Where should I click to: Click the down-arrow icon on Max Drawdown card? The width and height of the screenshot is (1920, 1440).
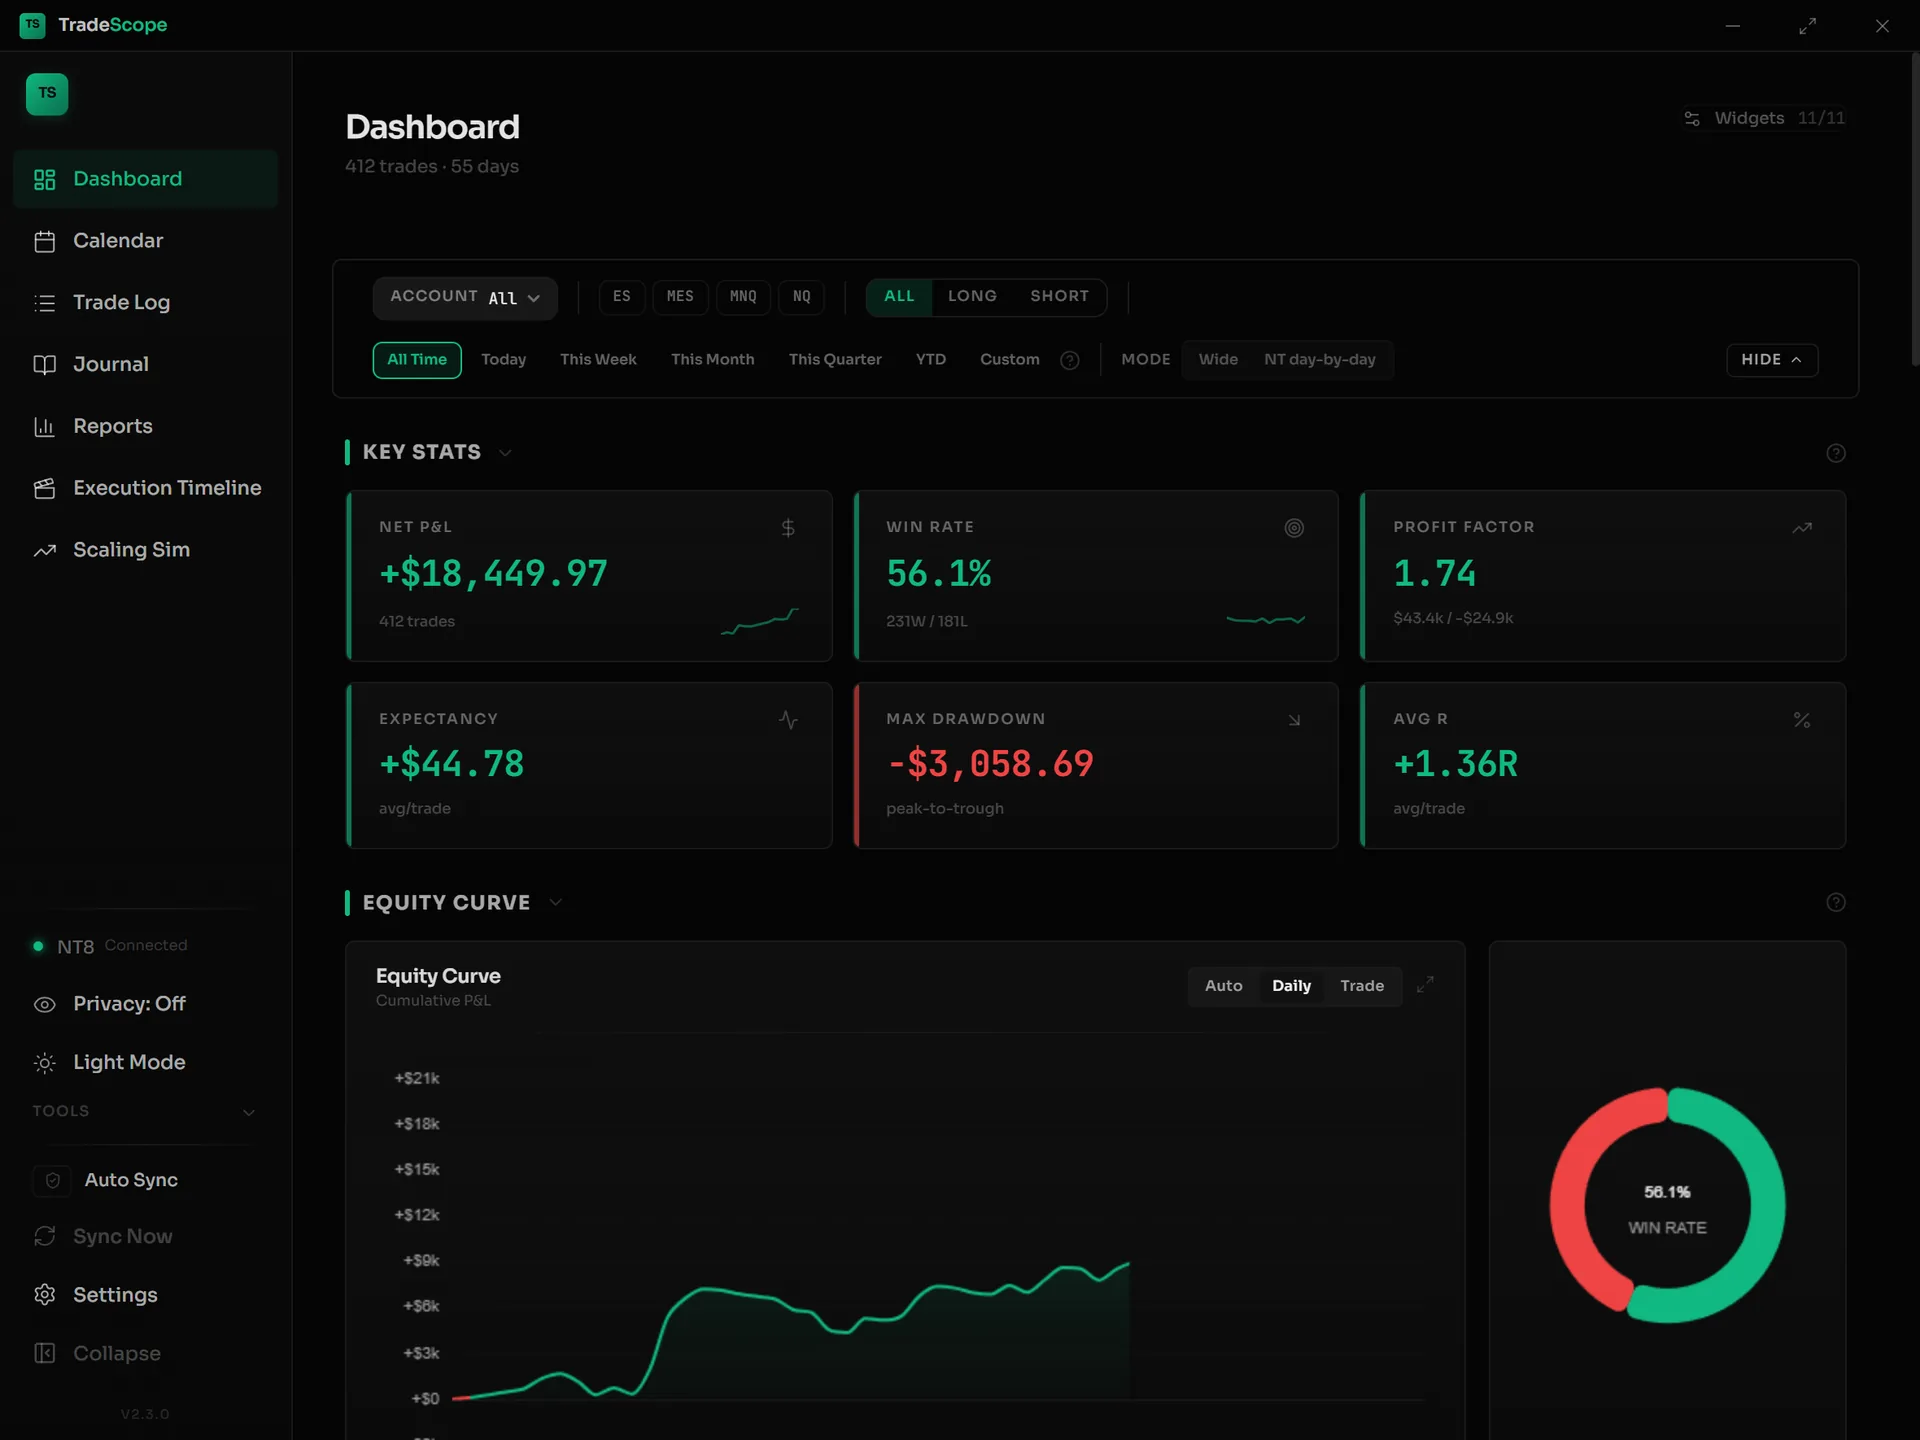1294,720
